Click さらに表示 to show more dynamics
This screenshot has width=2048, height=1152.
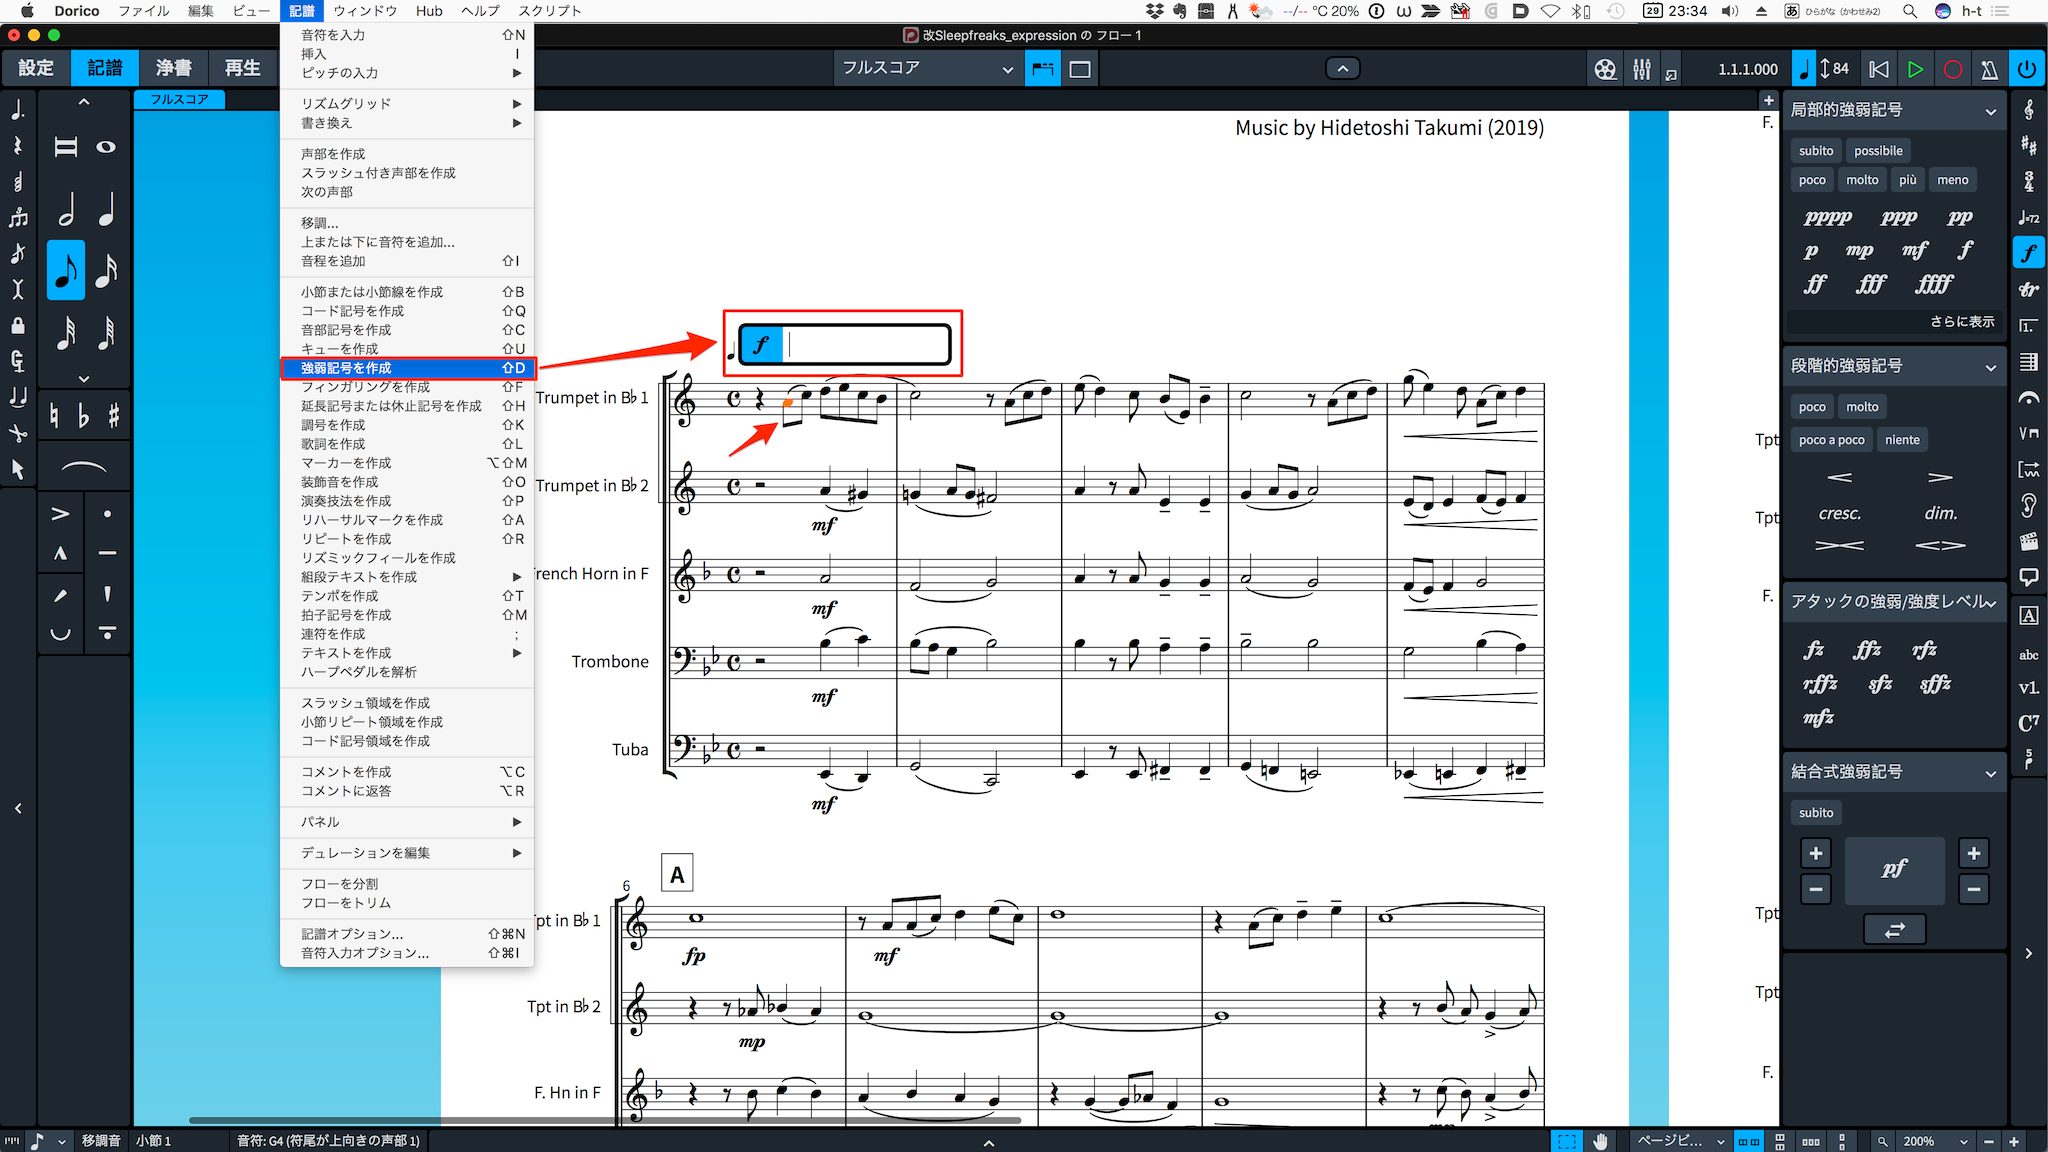(1962, 322)
